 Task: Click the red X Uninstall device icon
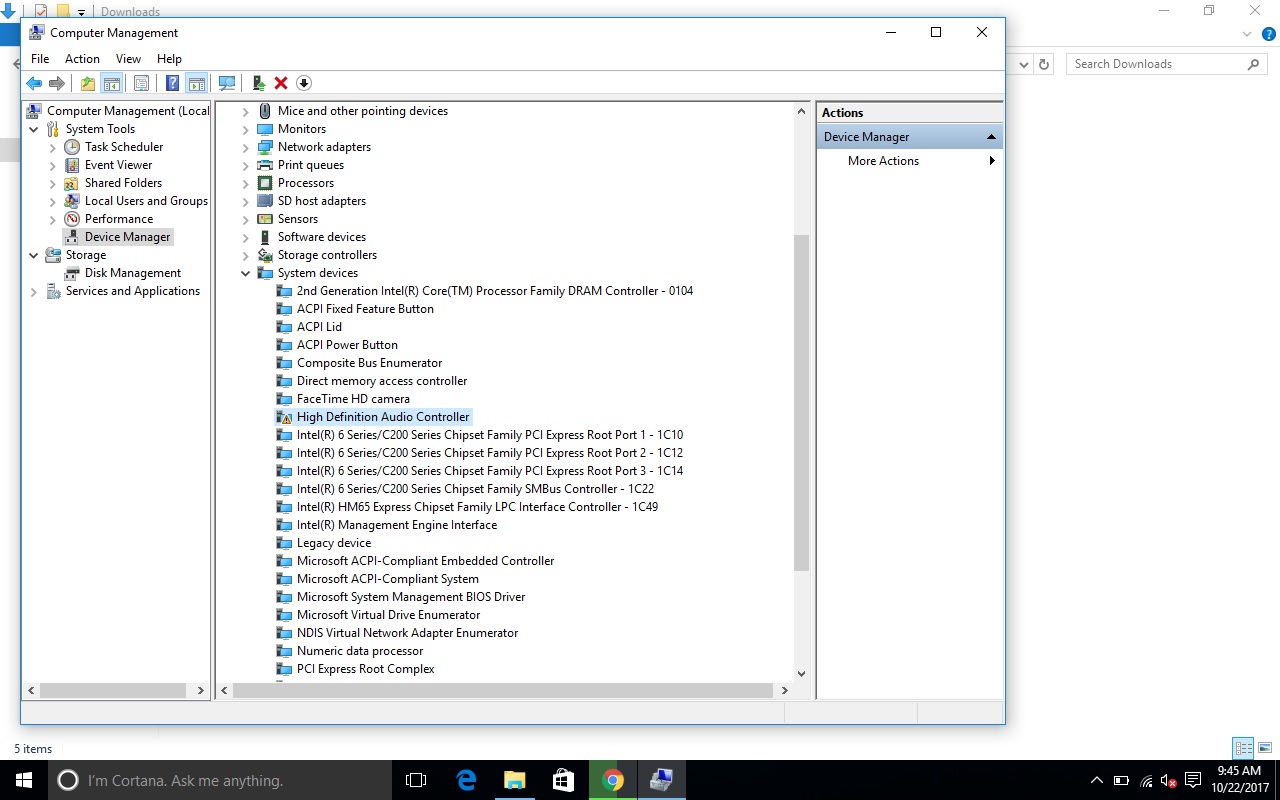coord(281,84)
